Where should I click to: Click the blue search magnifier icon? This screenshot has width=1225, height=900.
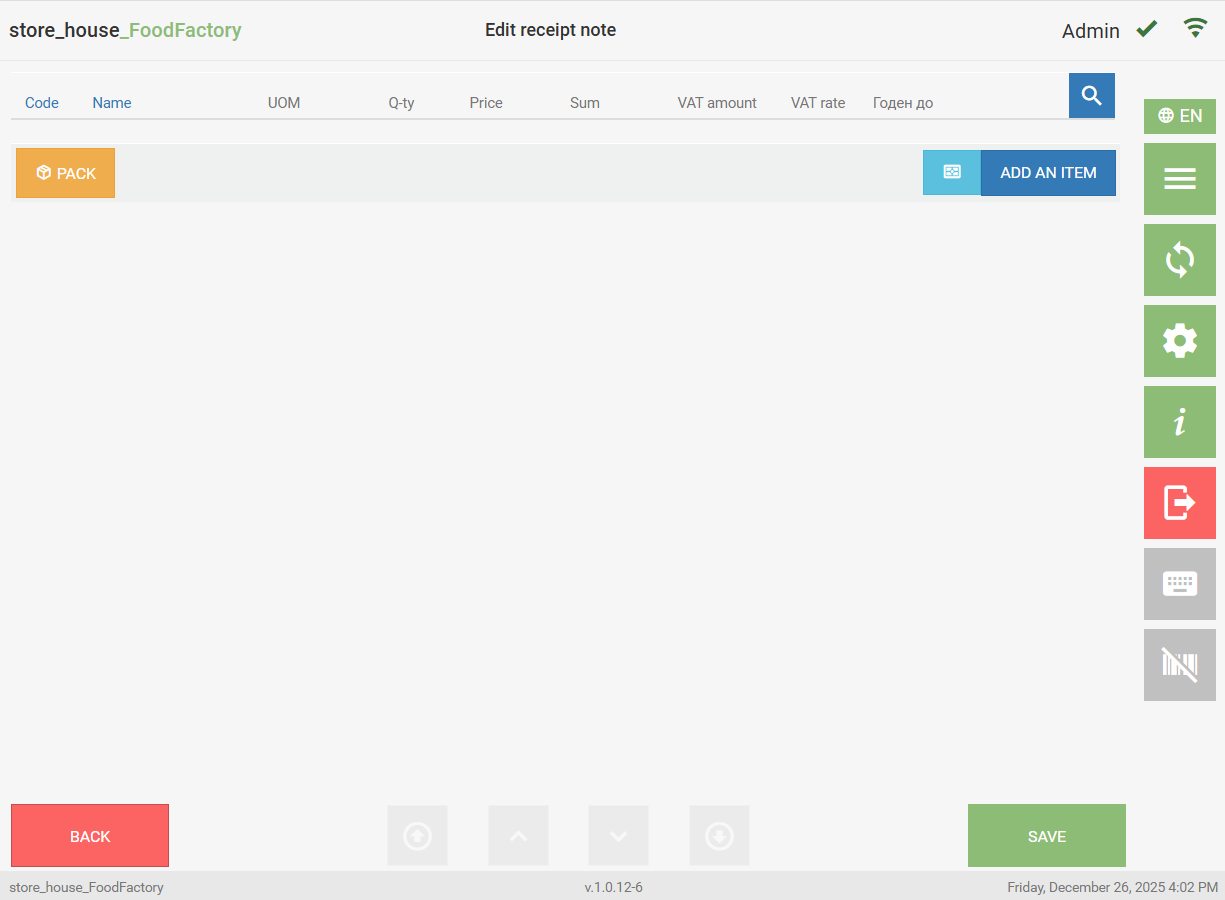pyautogui.click(x=1091, y=96)
